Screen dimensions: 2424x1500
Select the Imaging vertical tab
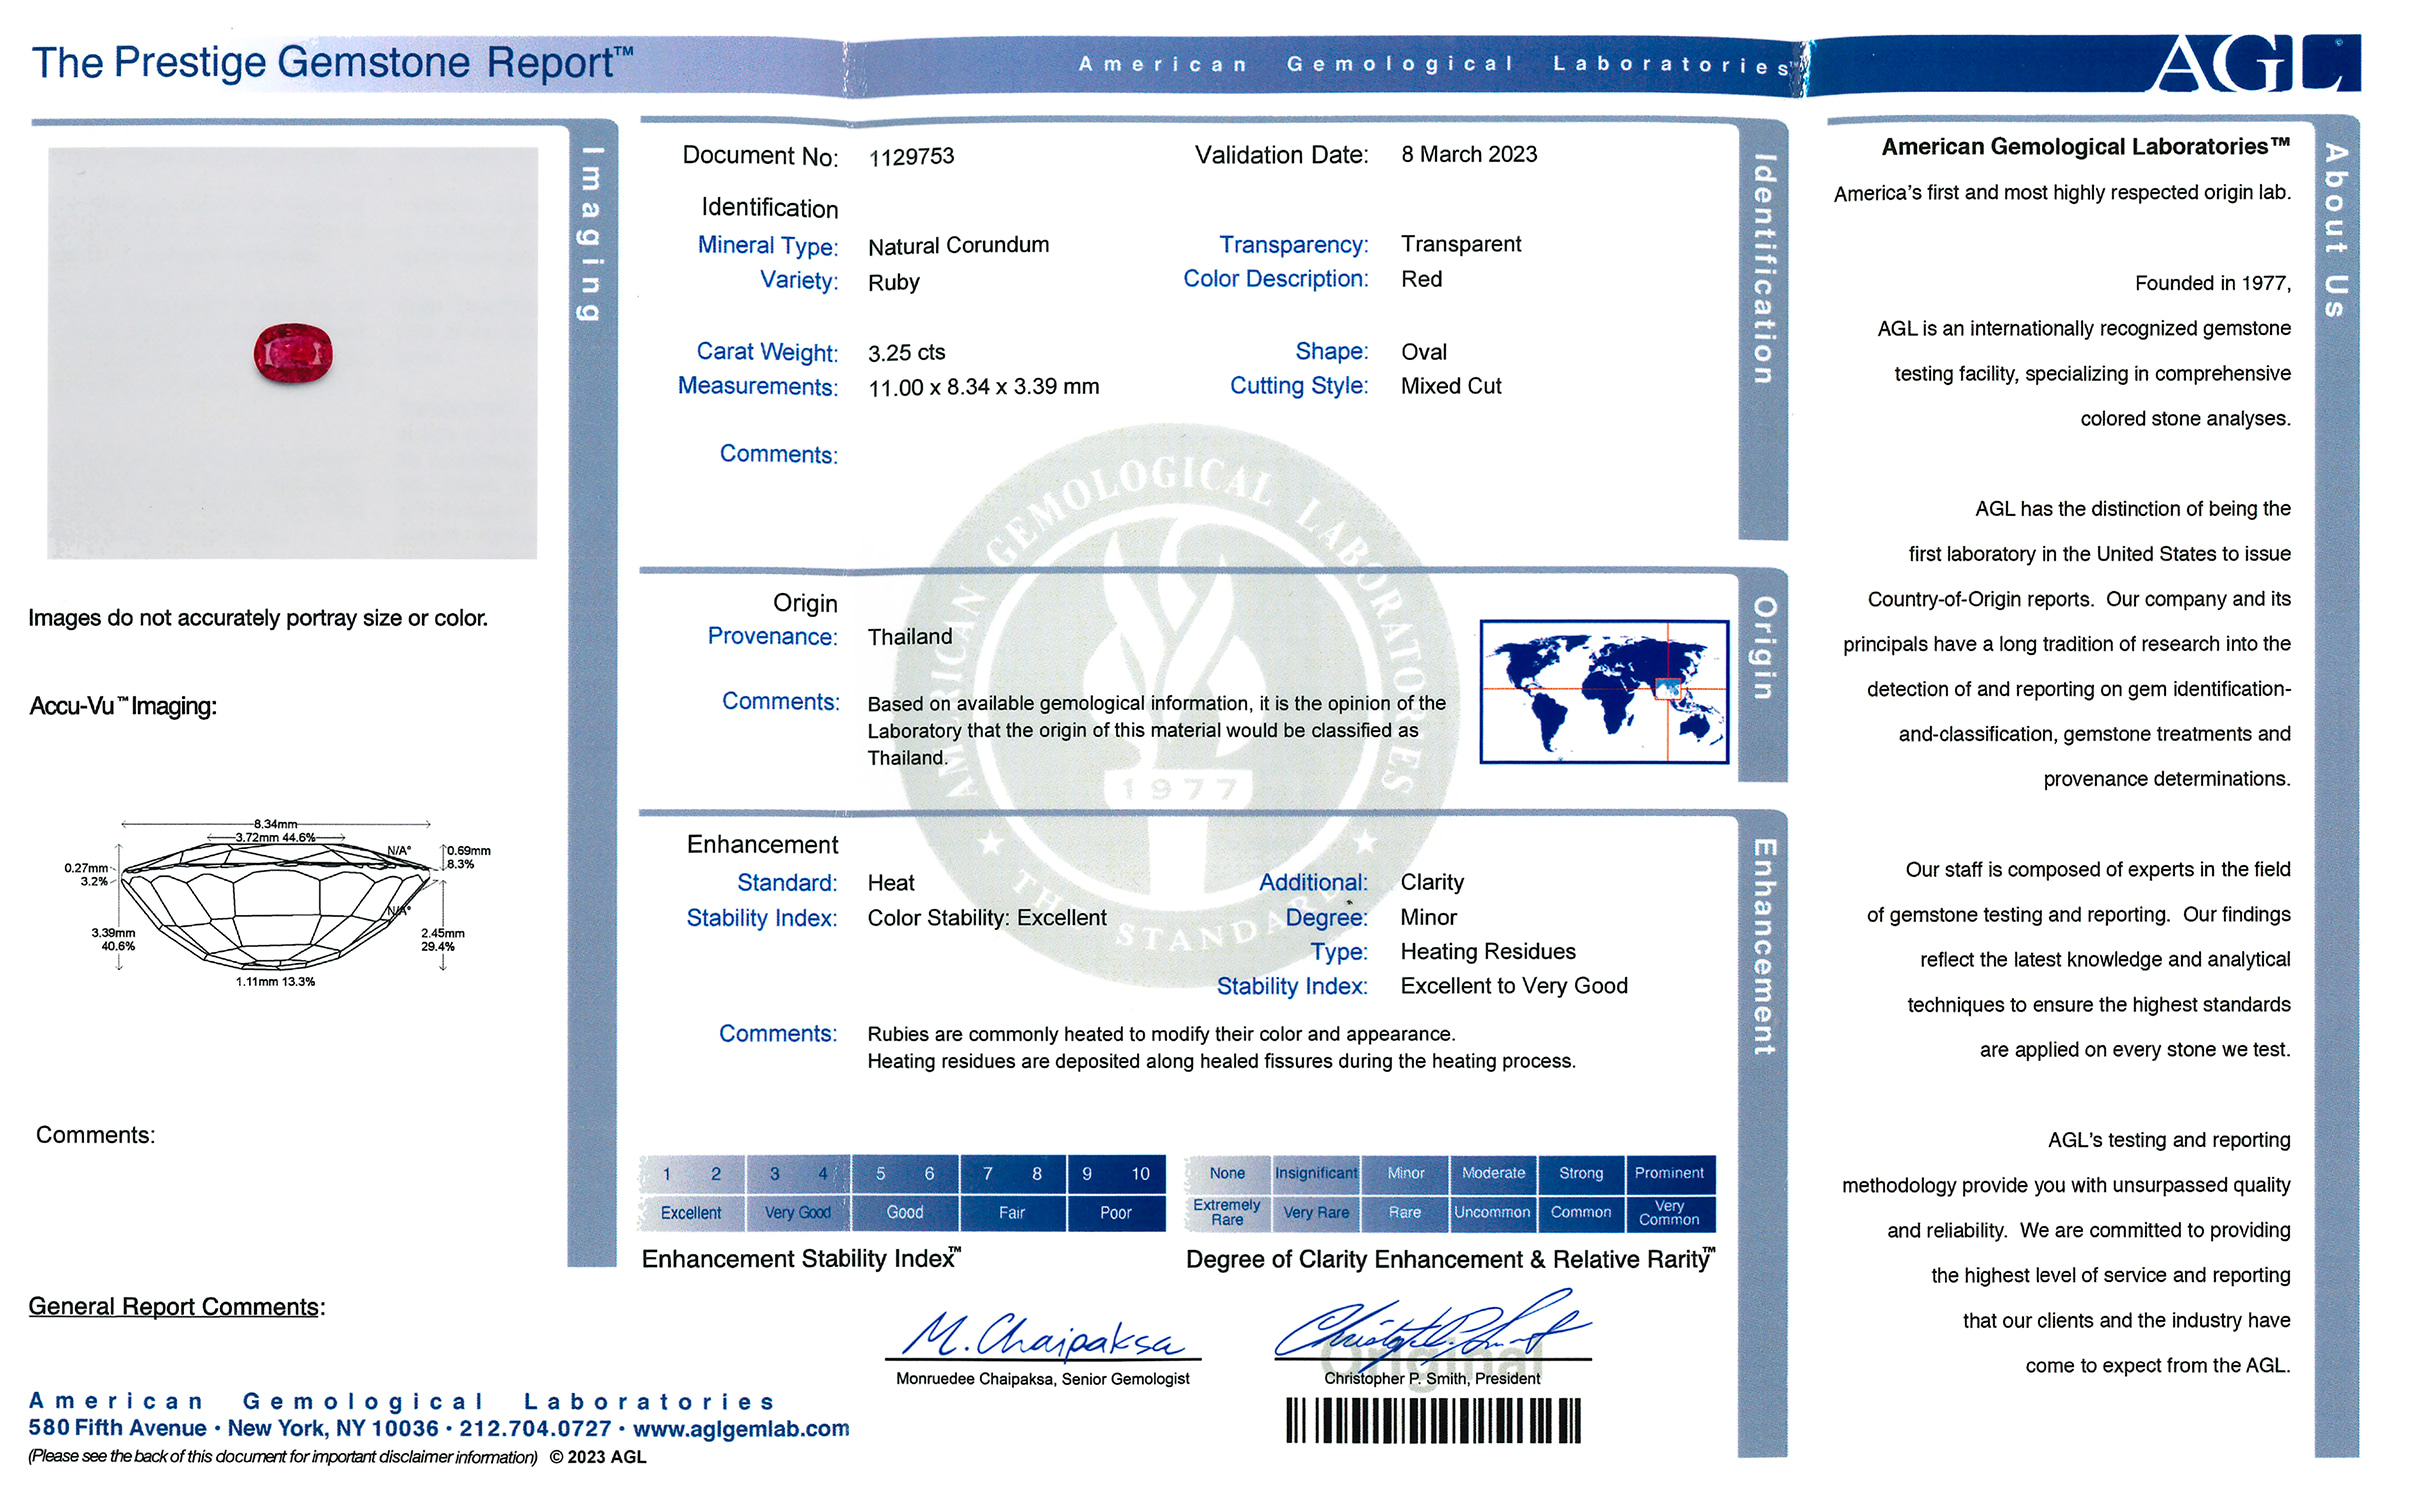pos(592,235)
